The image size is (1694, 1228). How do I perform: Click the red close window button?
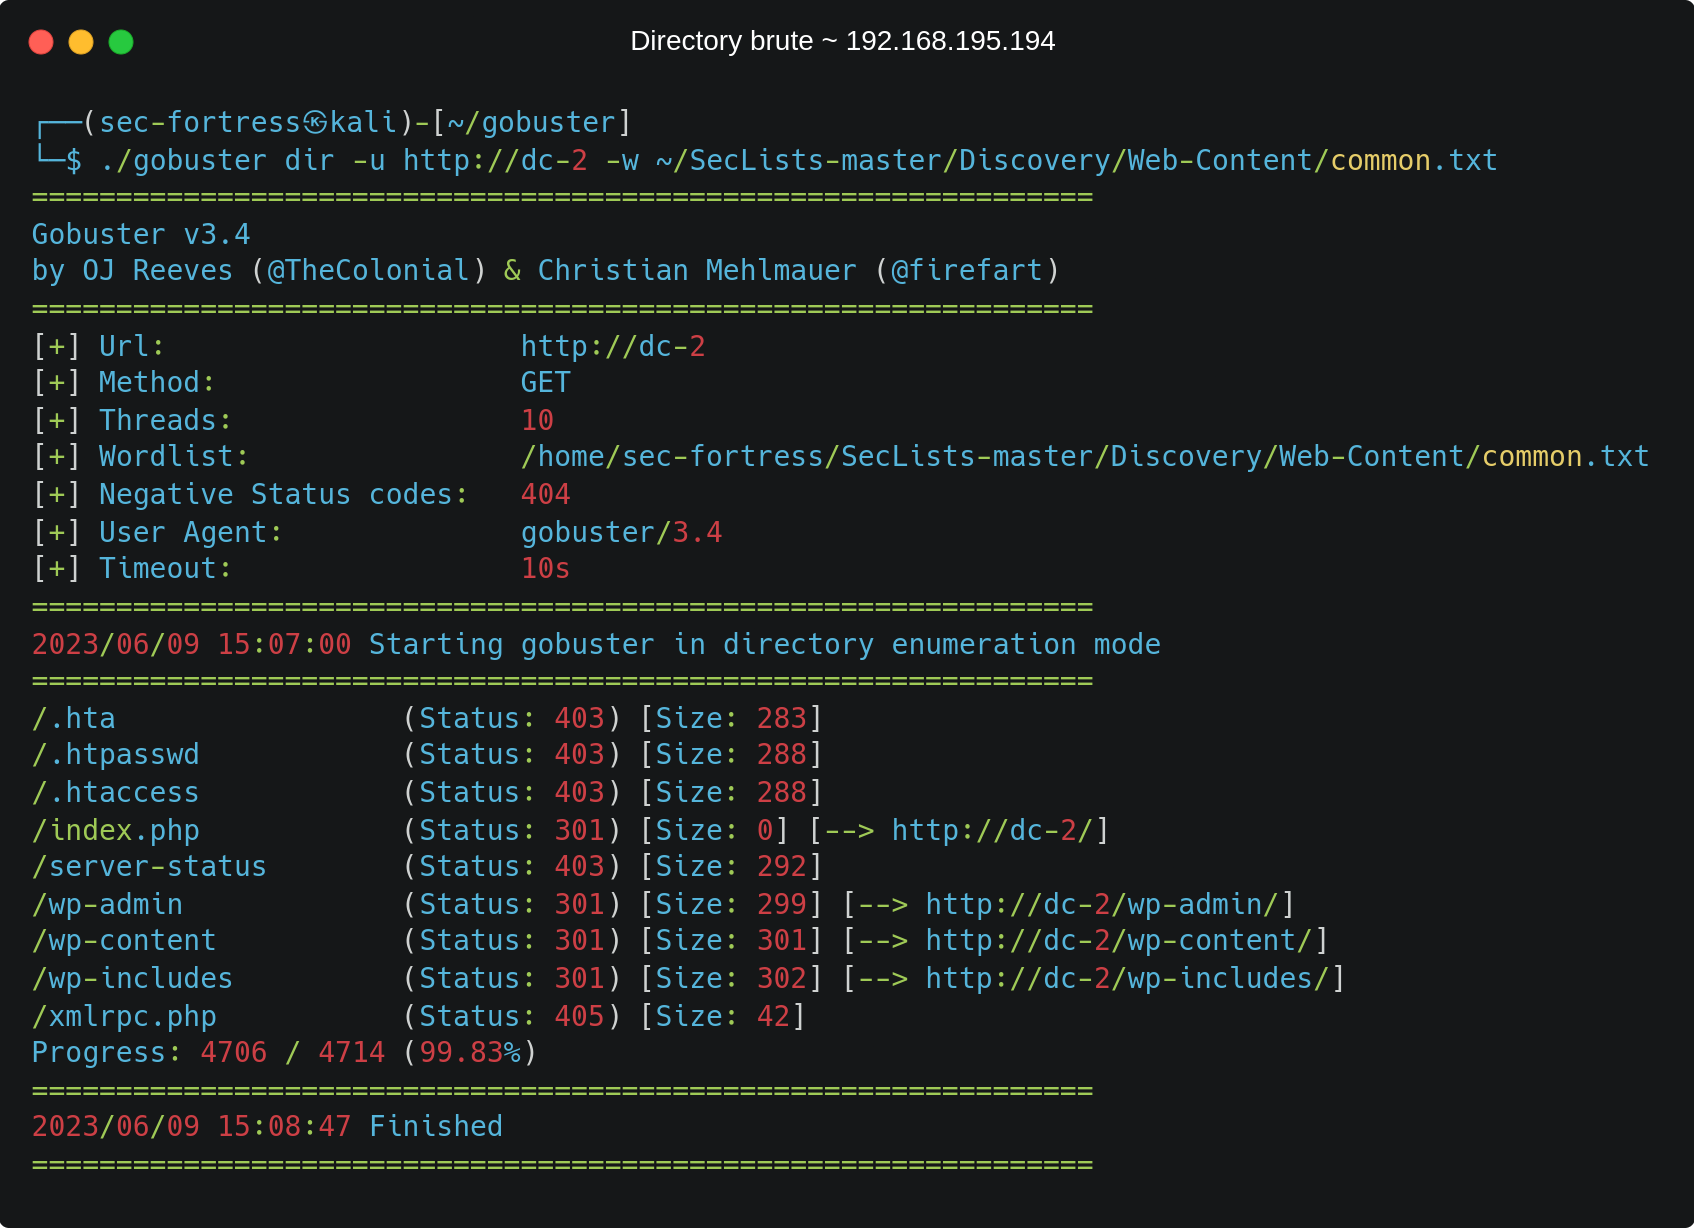(41, 42)
